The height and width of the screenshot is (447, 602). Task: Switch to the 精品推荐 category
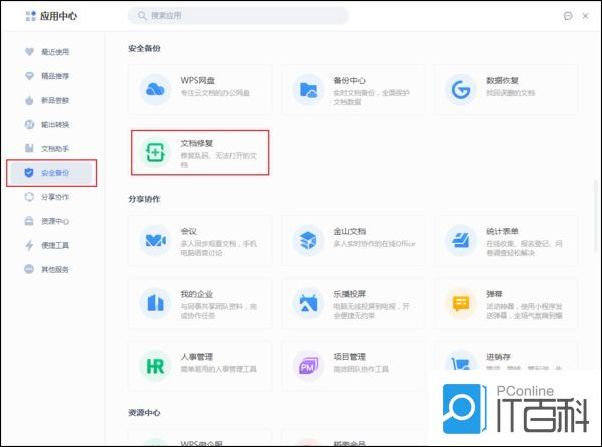point(51,76)
